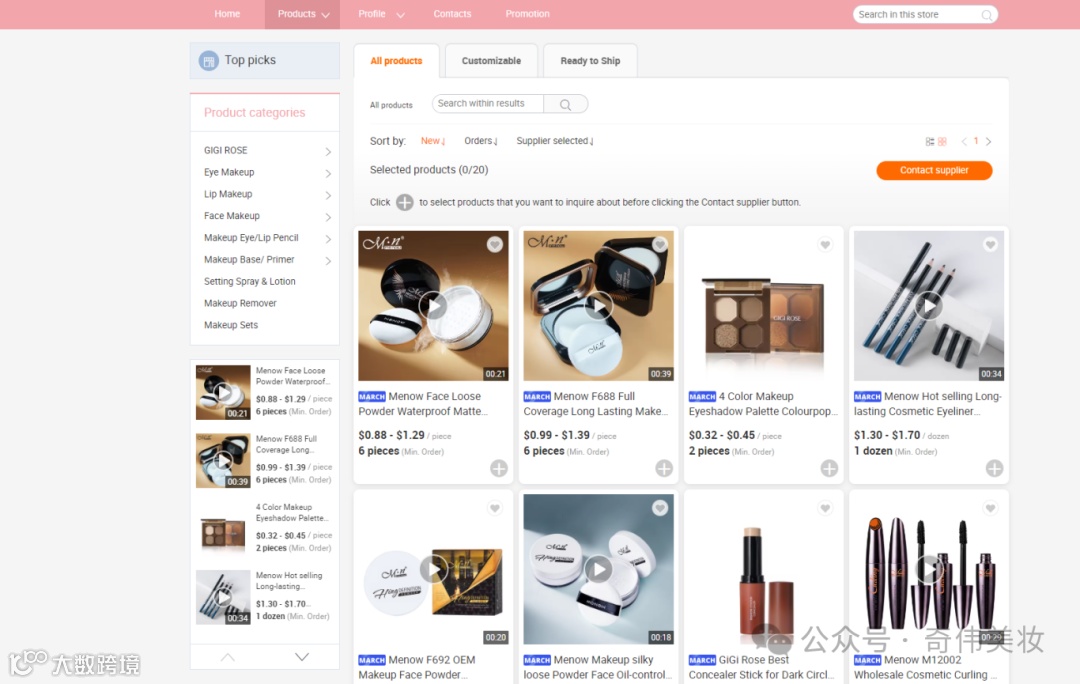Favorite Menow F688 Full Coverage with heart
The width and height of the screenshot is (1080, 684).
pyautogui.click(x=660, y=245)
